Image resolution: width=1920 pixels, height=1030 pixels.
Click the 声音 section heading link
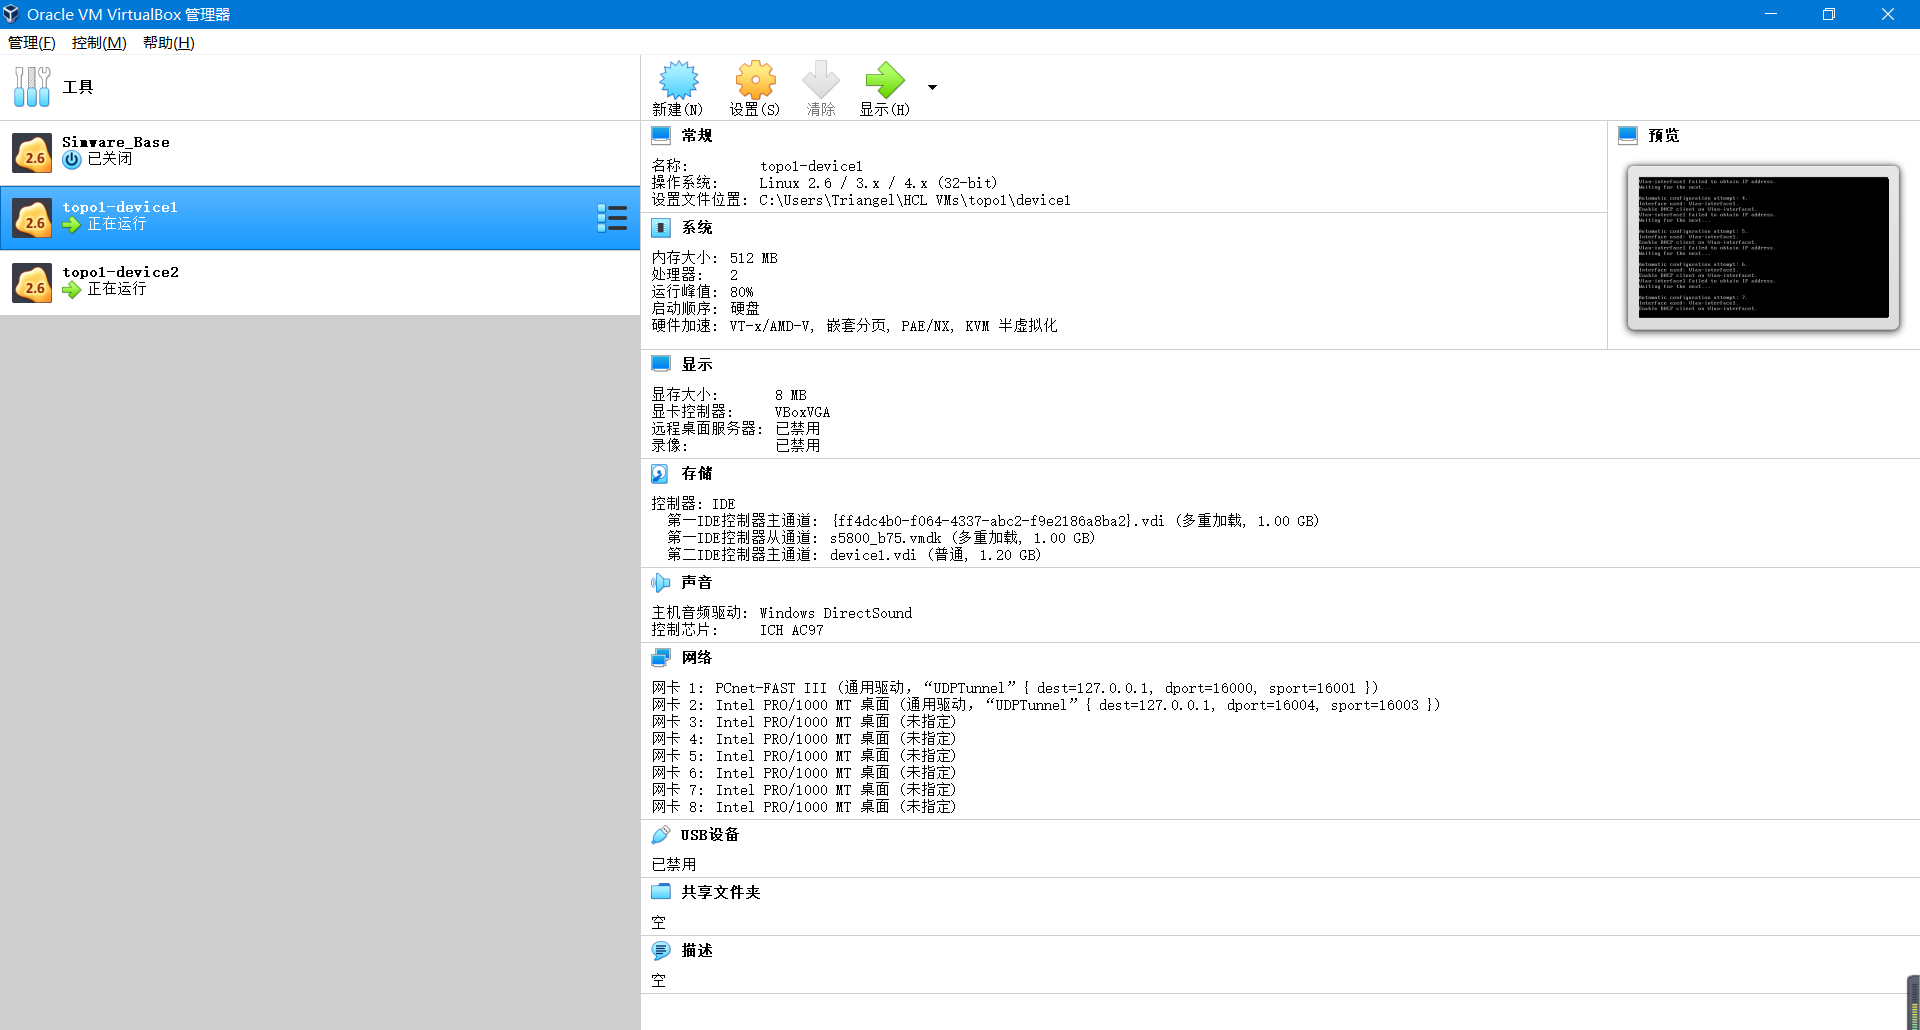coord(697,583)
